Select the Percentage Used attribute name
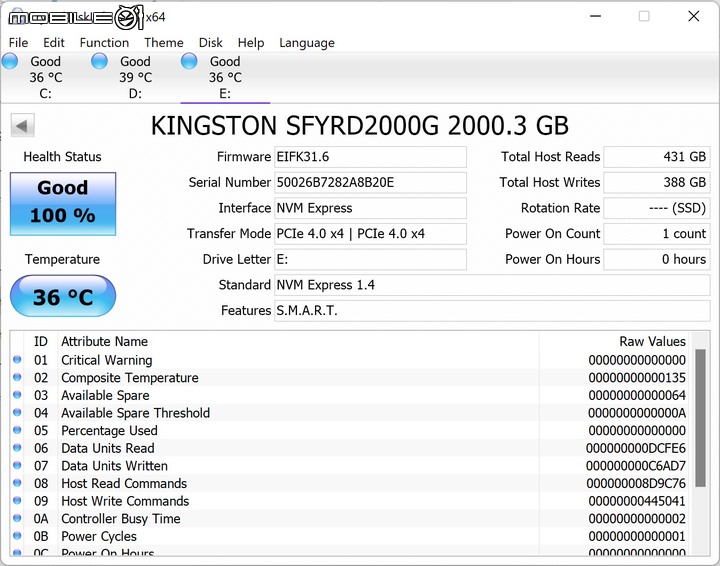 point(109,431)
